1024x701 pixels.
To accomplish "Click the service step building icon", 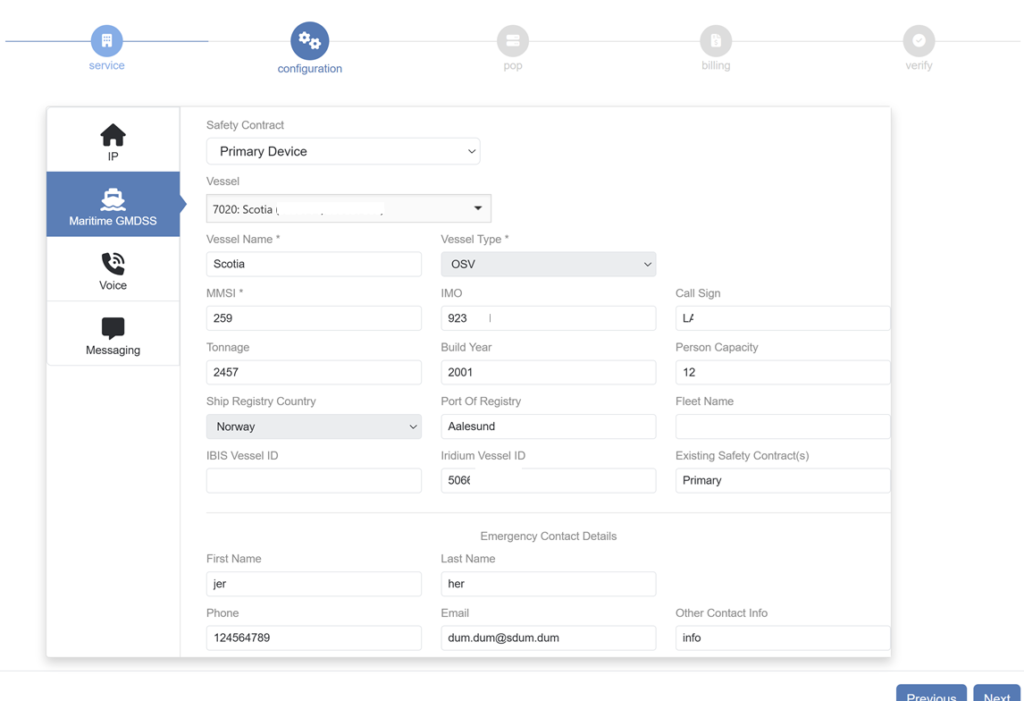I will (106, 41).
